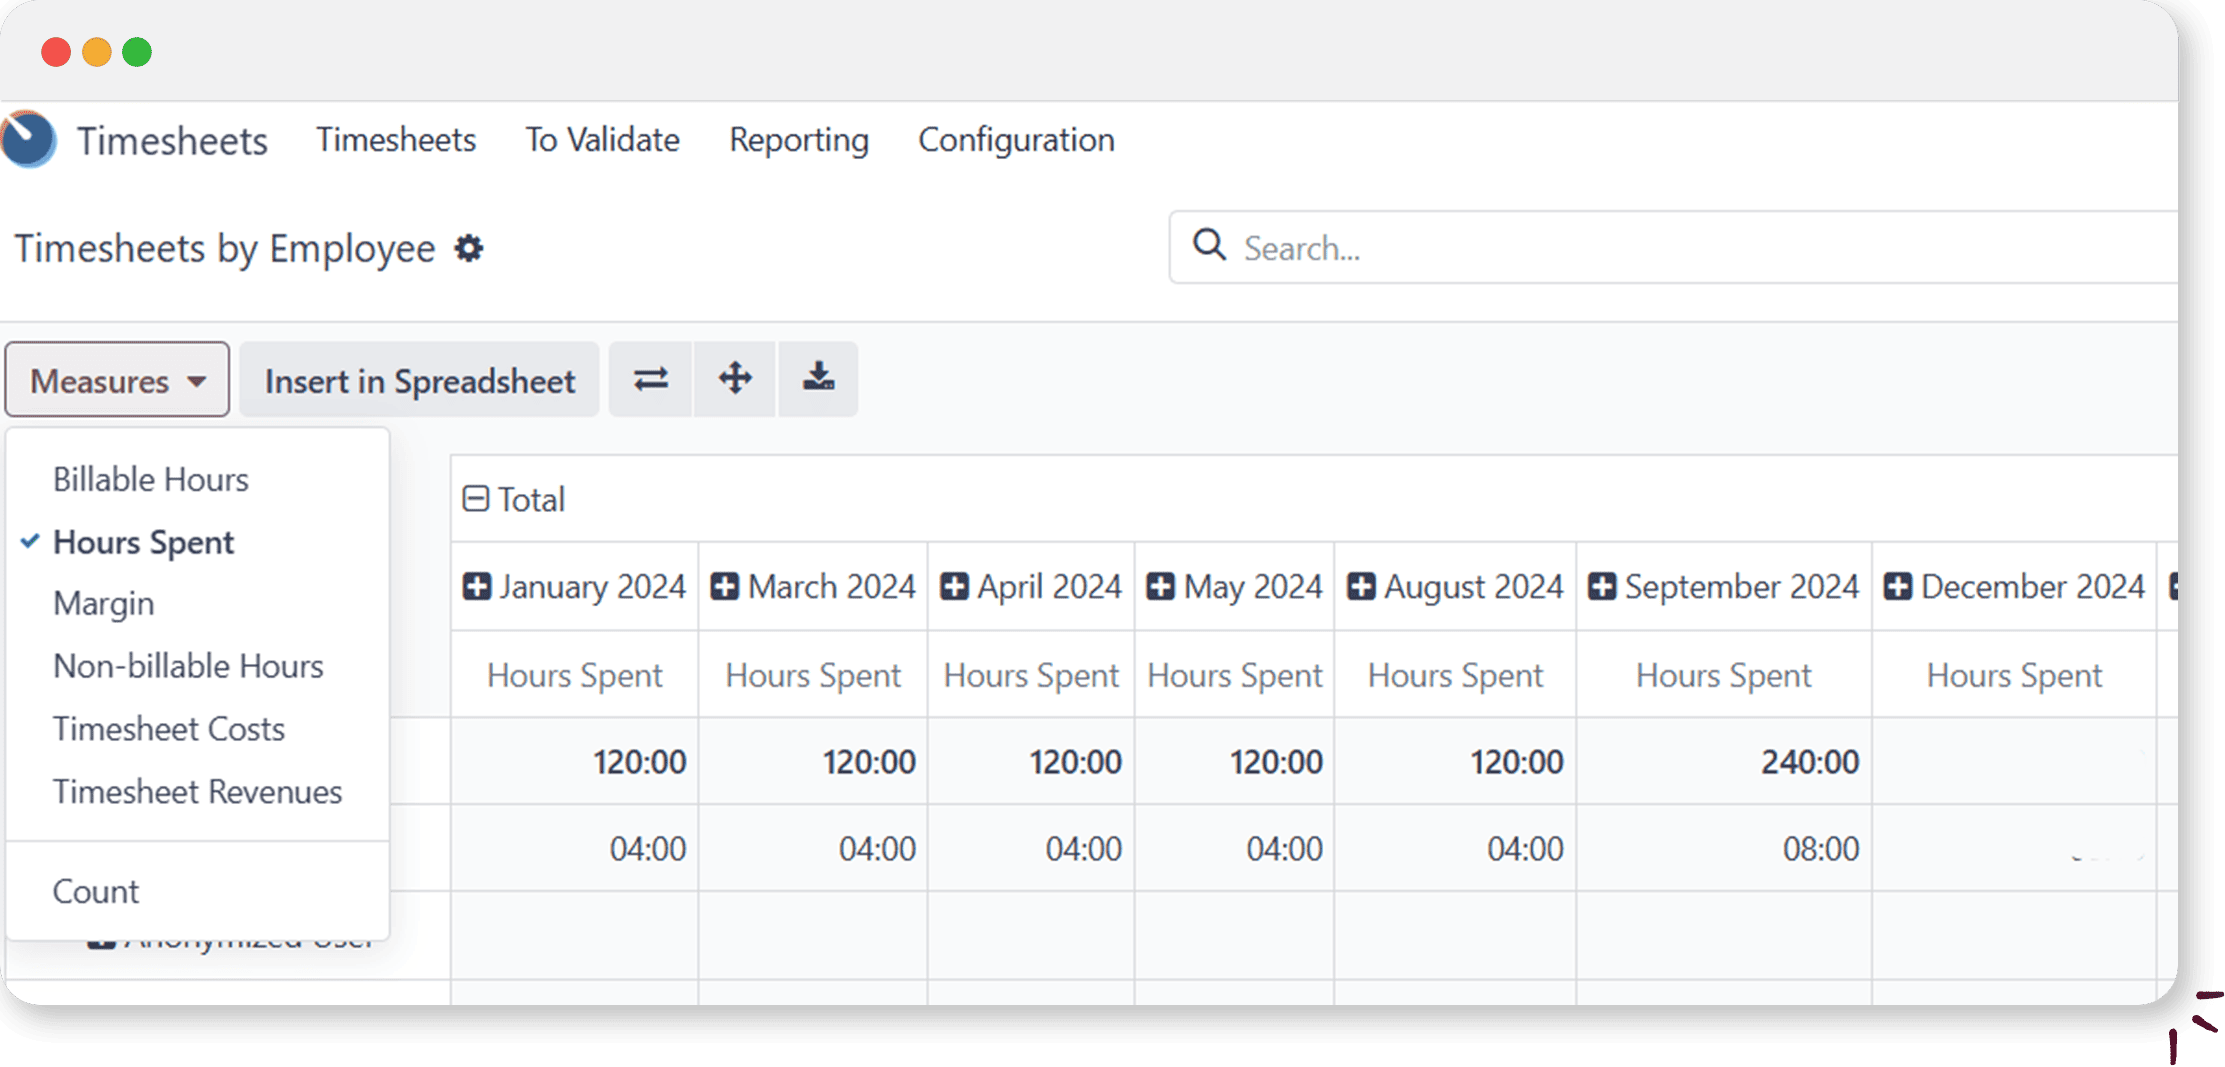This screenshot has height=1067, width=2225.
Task: Download the pivot table as xlsx
Action: [x=818, y=379]
